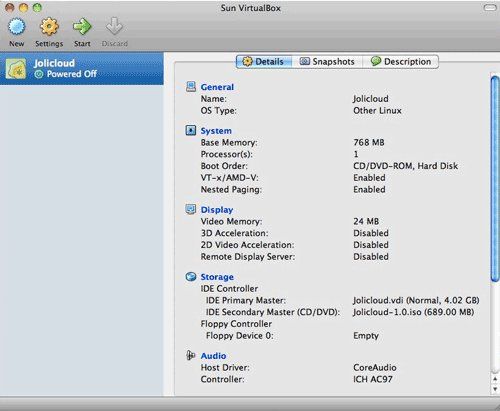
Task: Click the scrollbar down arrow
Action: pos(495,389)
